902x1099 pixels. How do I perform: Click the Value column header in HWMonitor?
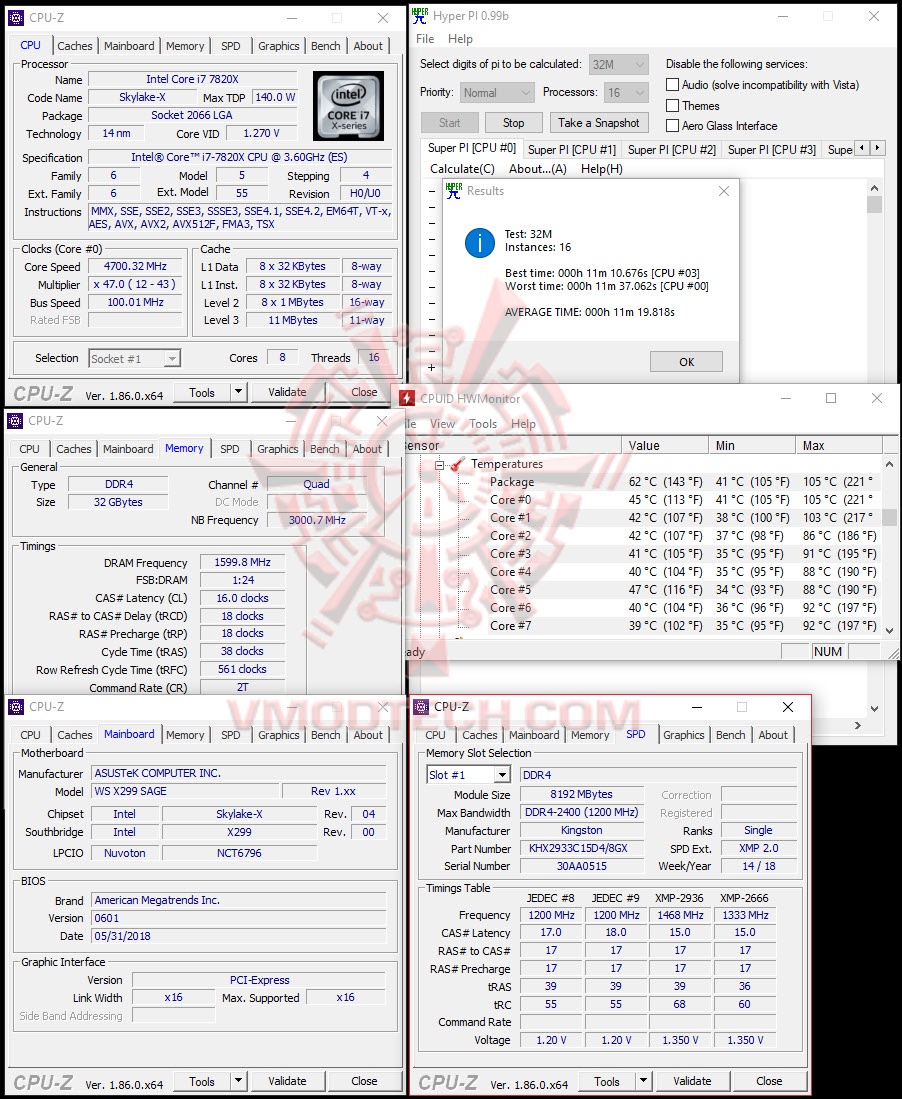tap(664, 445)
